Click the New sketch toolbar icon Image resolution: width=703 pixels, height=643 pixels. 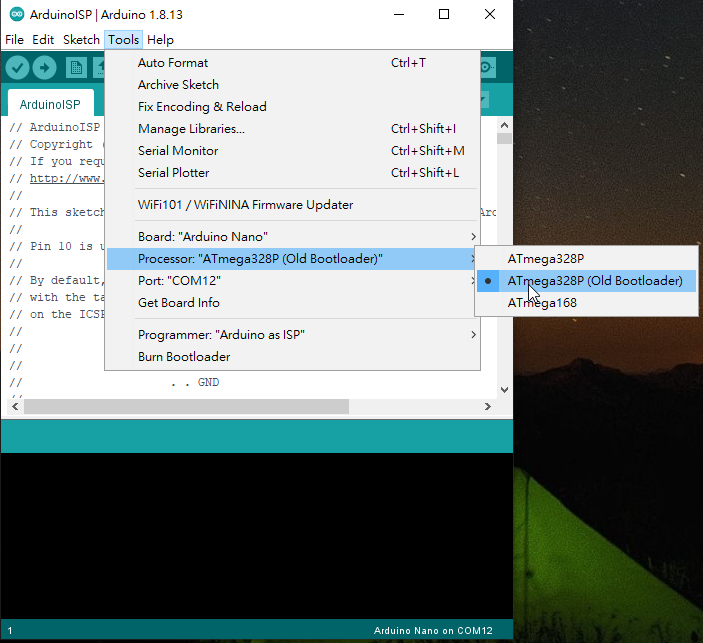pos(76,67)
